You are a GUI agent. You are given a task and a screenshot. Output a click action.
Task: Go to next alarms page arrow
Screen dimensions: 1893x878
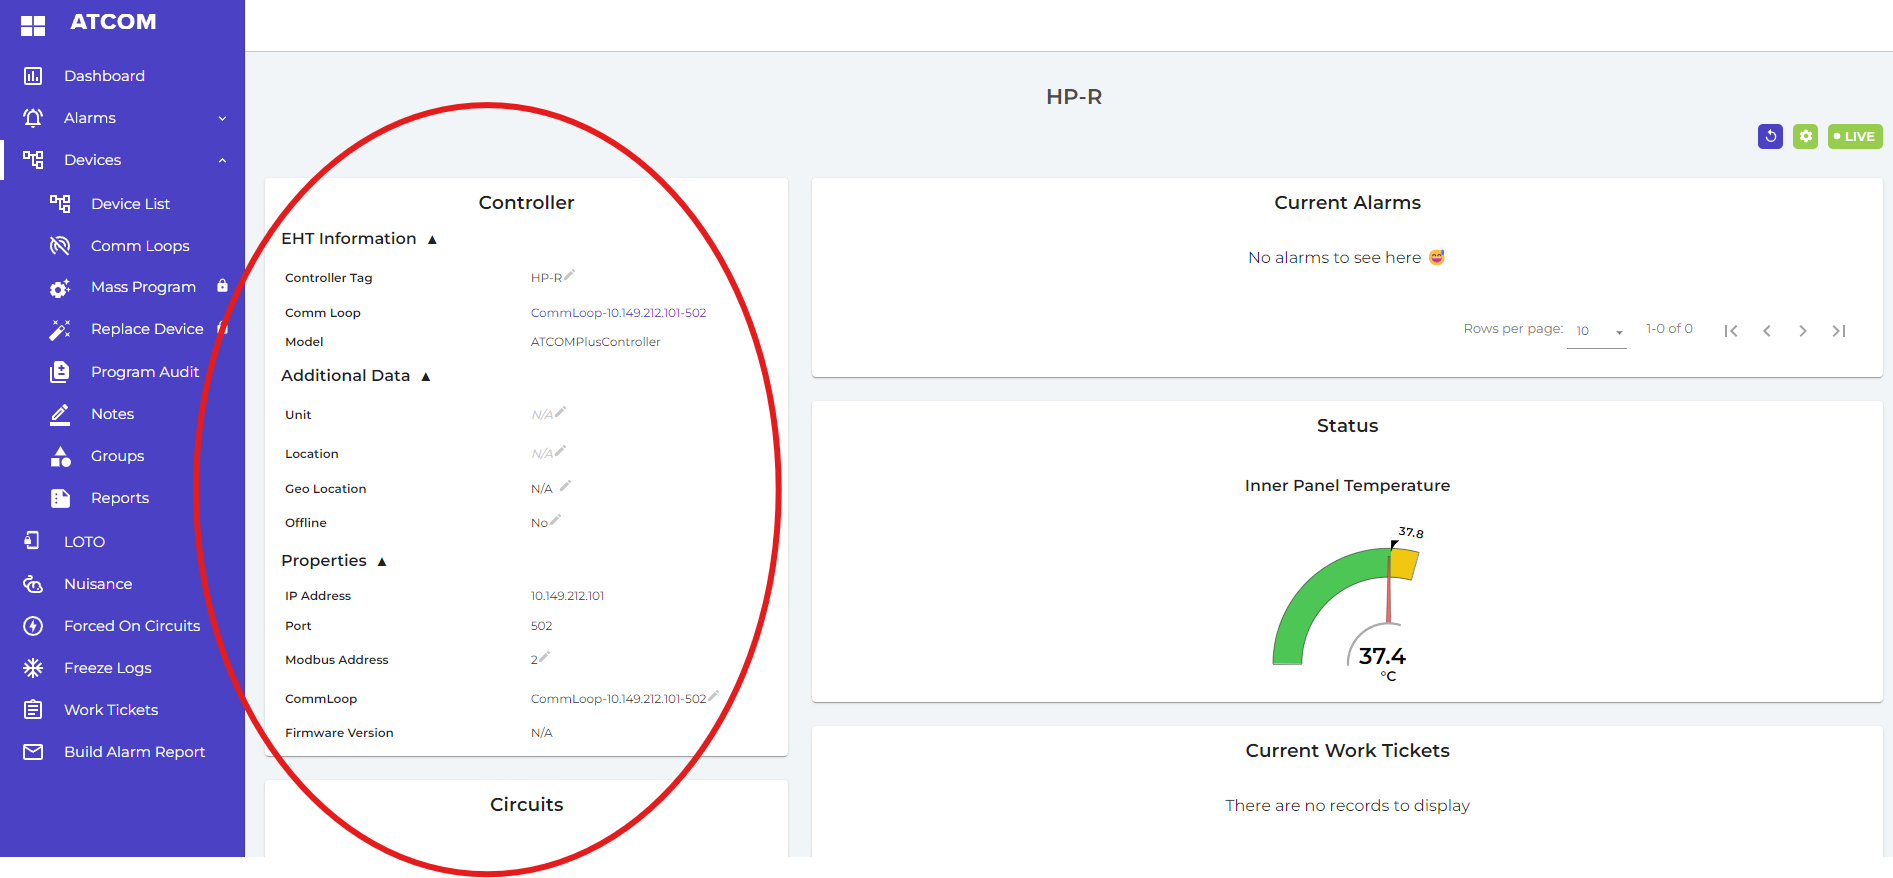(x=1802, y=331)
